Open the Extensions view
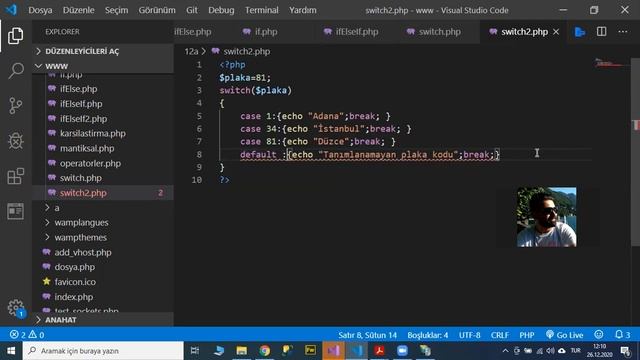The height and width of the screenshot is (360, 640). [x=16, y=176]
